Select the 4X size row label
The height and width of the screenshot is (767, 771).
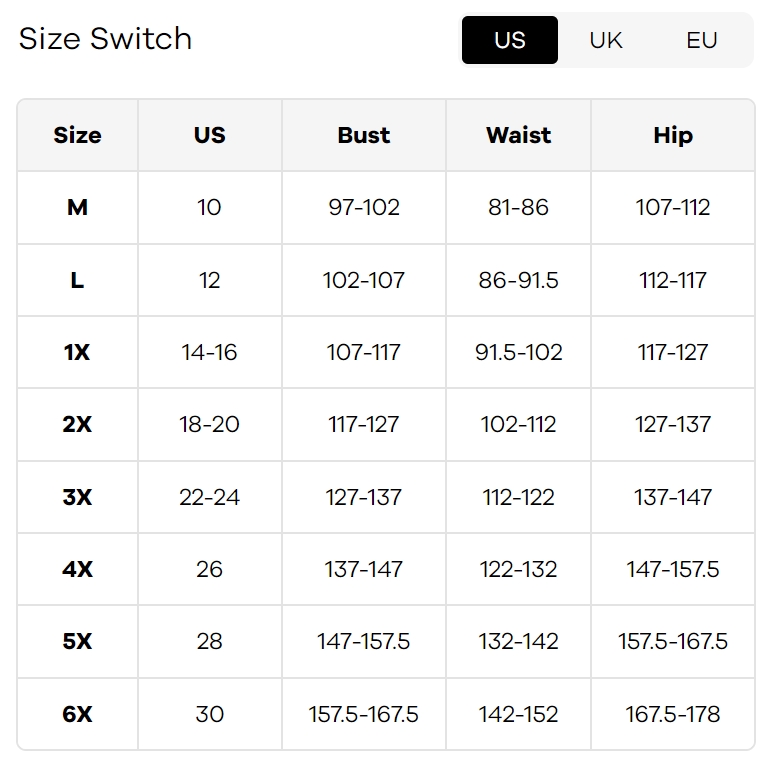tap(77, 569)
